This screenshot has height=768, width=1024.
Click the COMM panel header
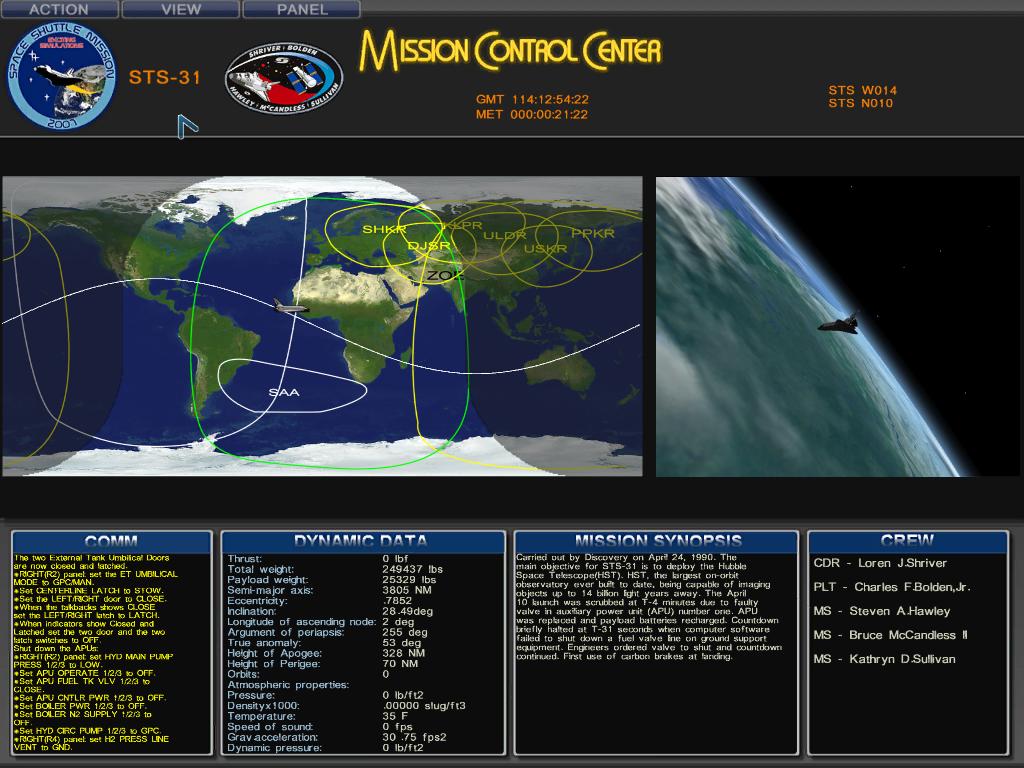[x=112, y=541]
